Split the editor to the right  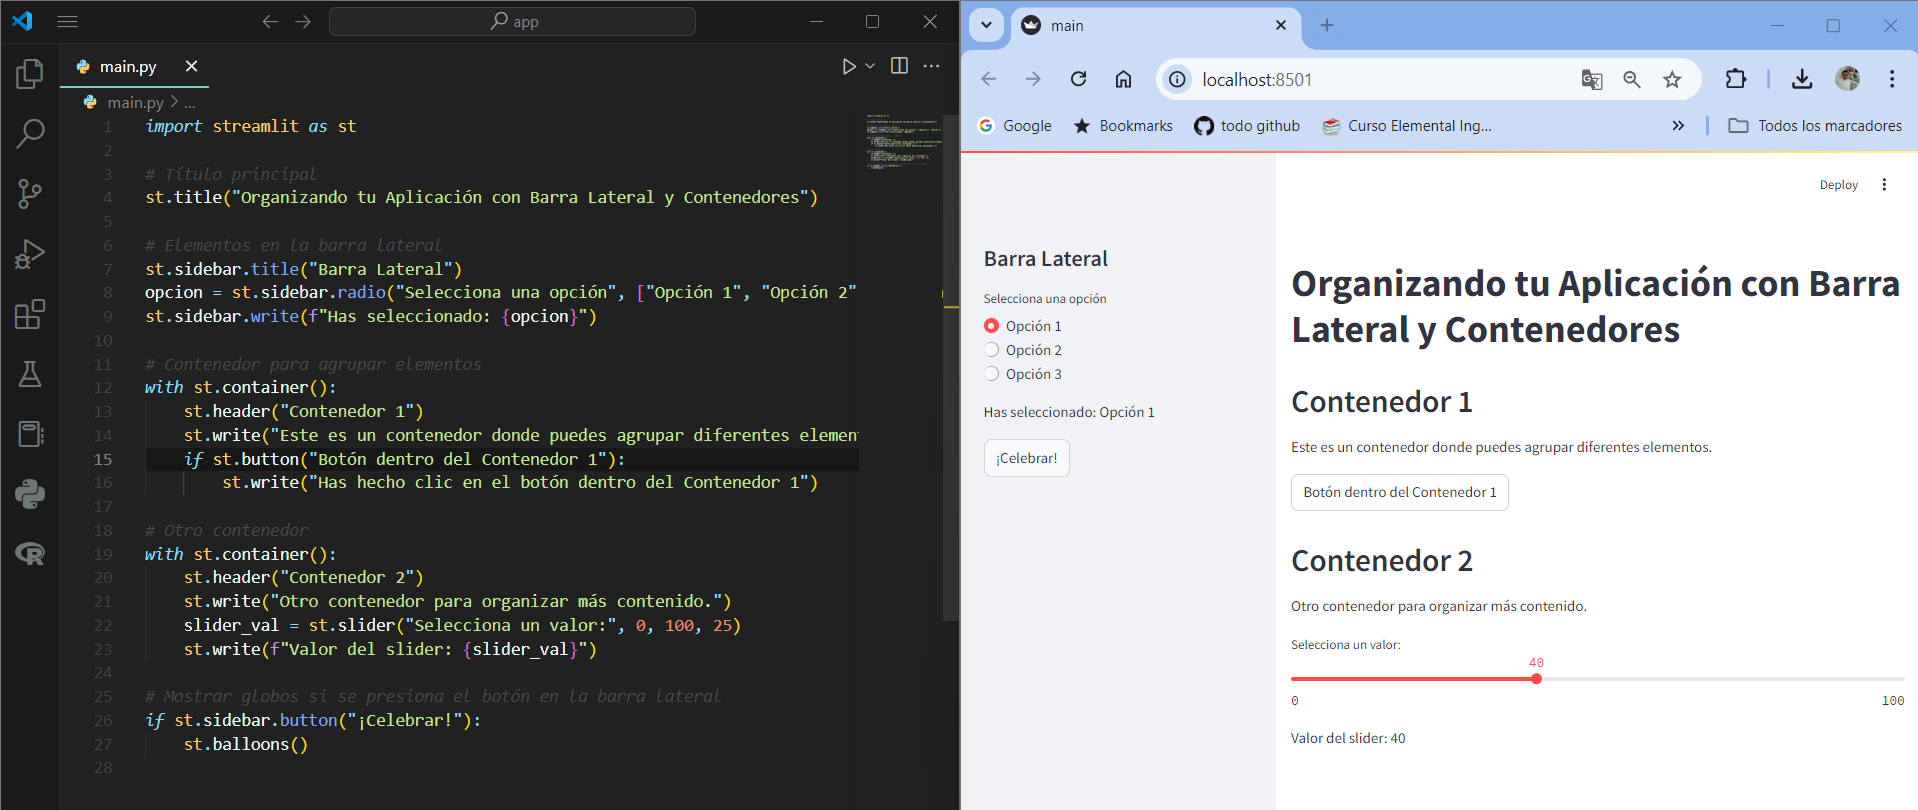899,66
